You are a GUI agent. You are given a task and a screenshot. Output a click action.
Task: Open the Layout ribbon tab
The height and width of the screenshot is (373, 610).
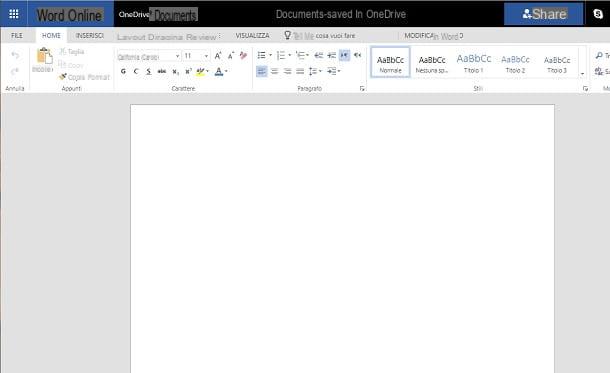(131, 37)
